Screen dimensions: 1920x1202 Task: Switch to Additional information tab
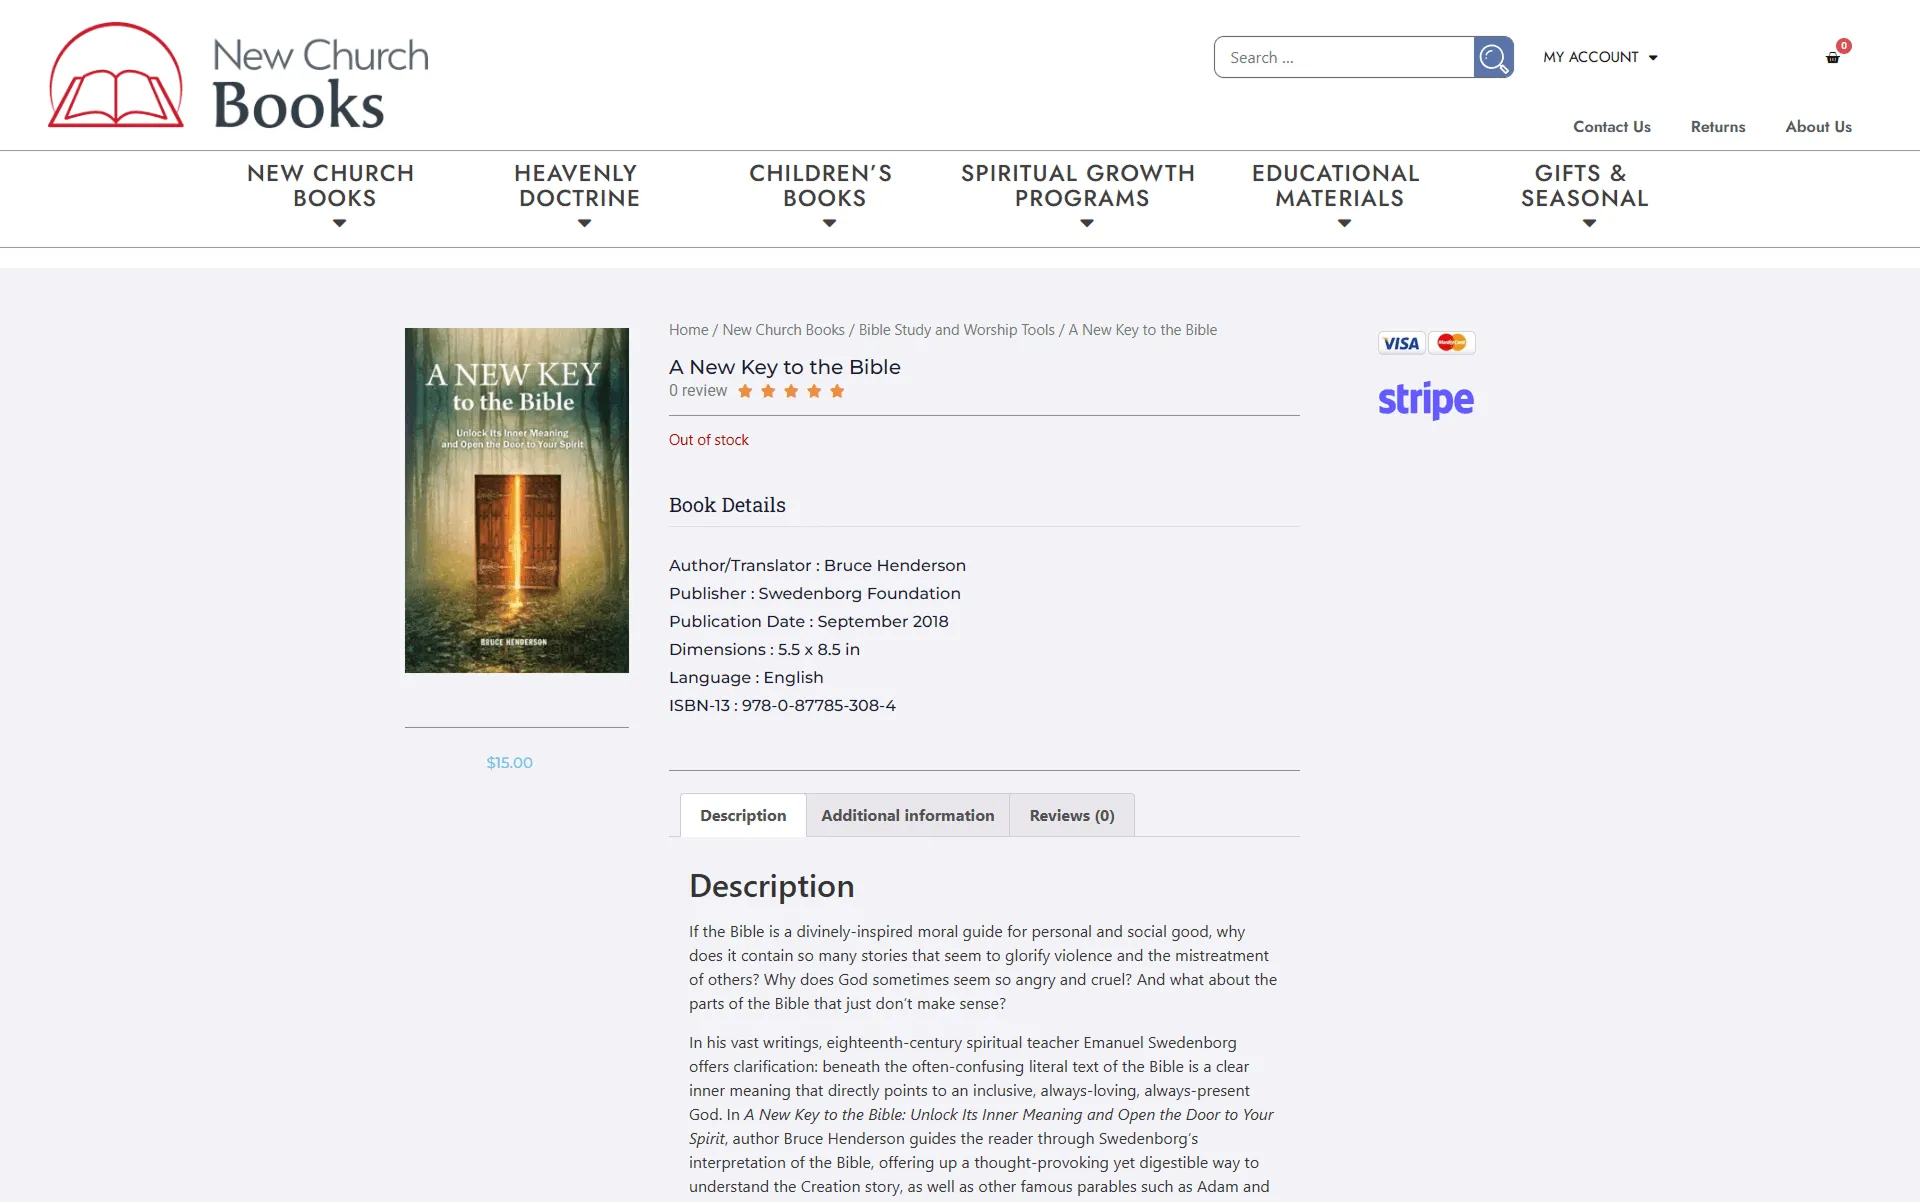click(x=908, y=815)
